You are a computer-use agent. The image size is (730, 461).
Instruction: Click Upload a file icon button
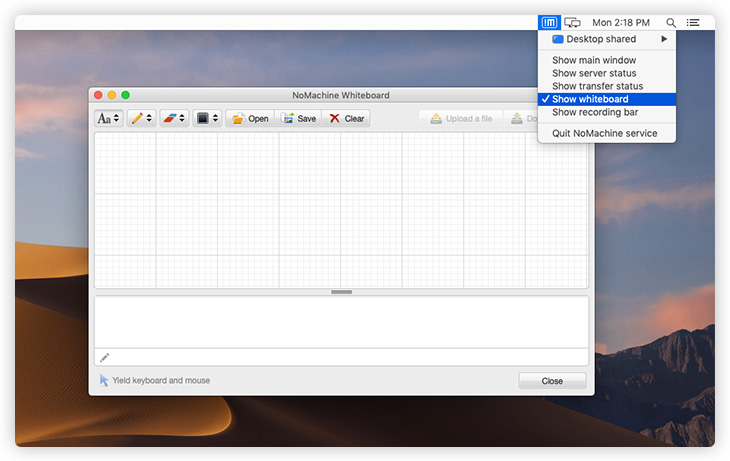tap(461, 119)
